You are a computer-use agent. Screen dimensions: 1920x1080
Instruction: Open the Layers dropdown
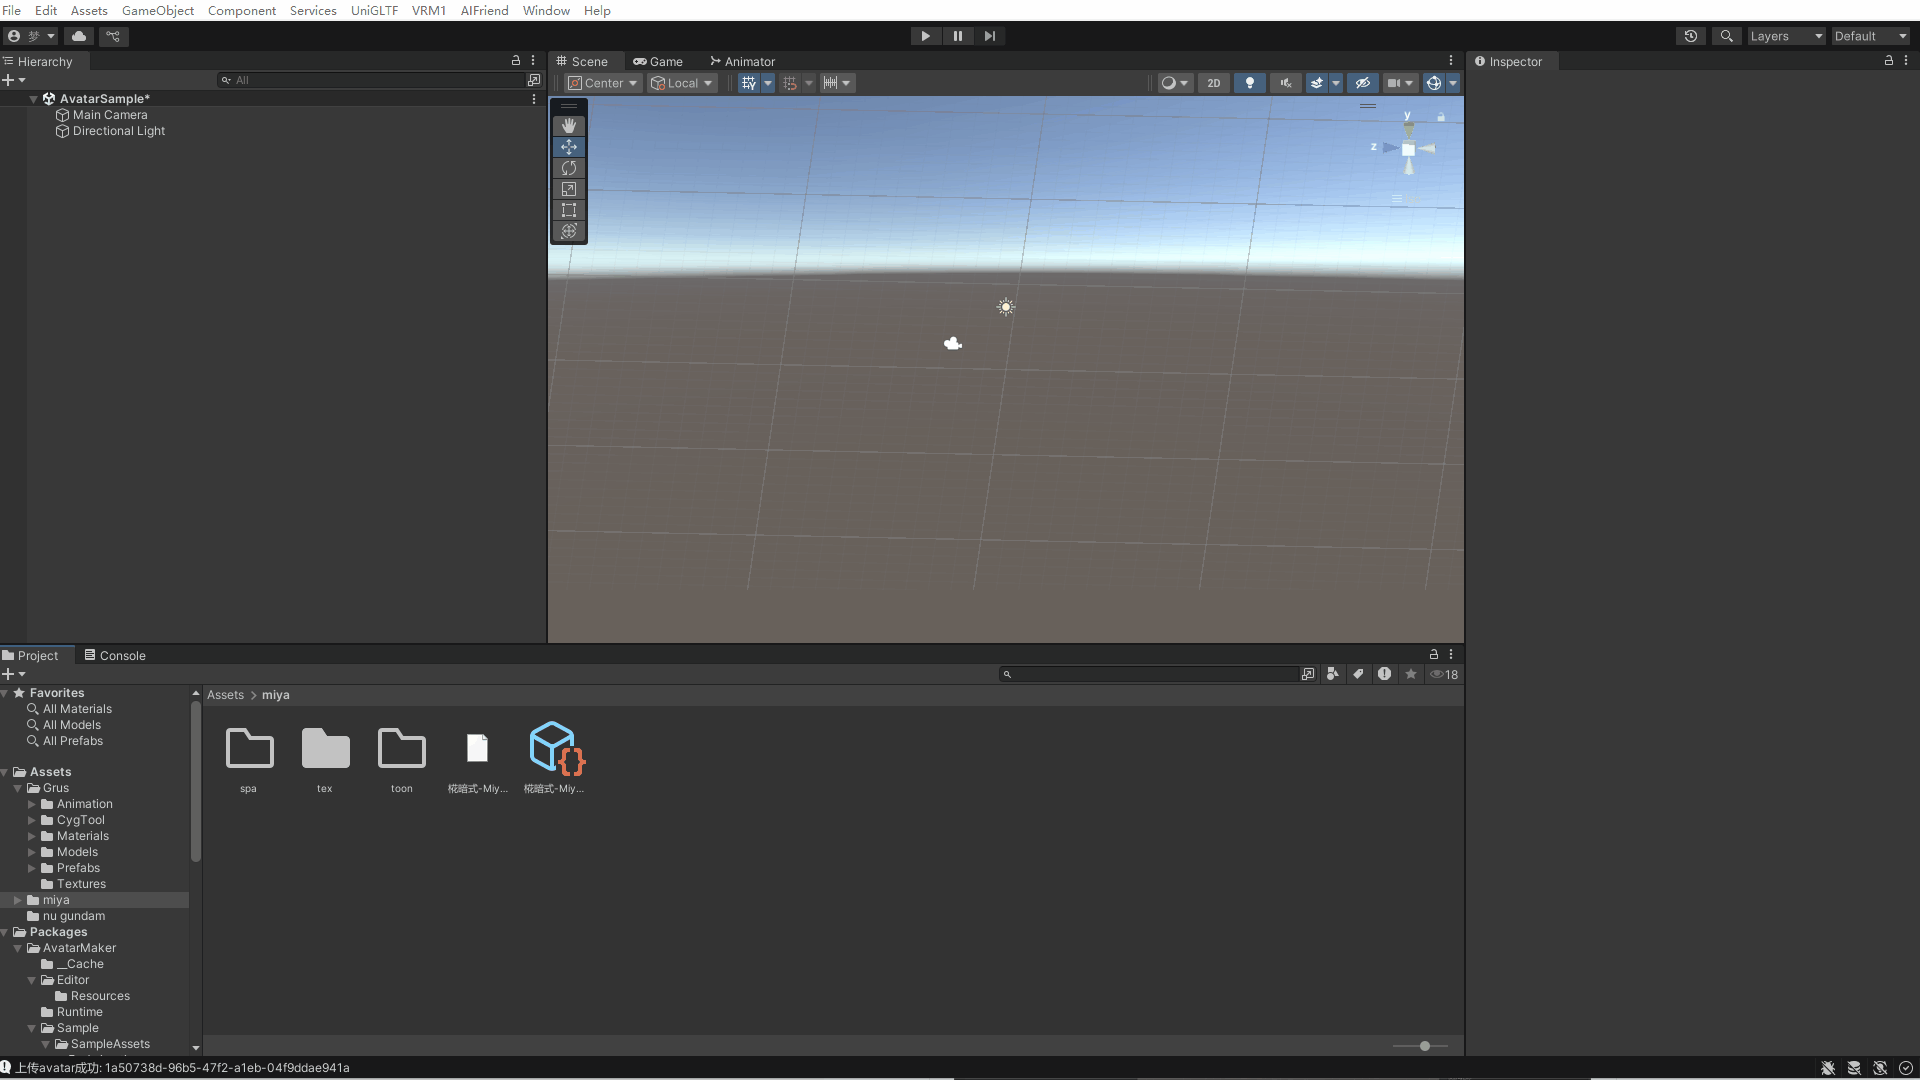(1786, 36)
